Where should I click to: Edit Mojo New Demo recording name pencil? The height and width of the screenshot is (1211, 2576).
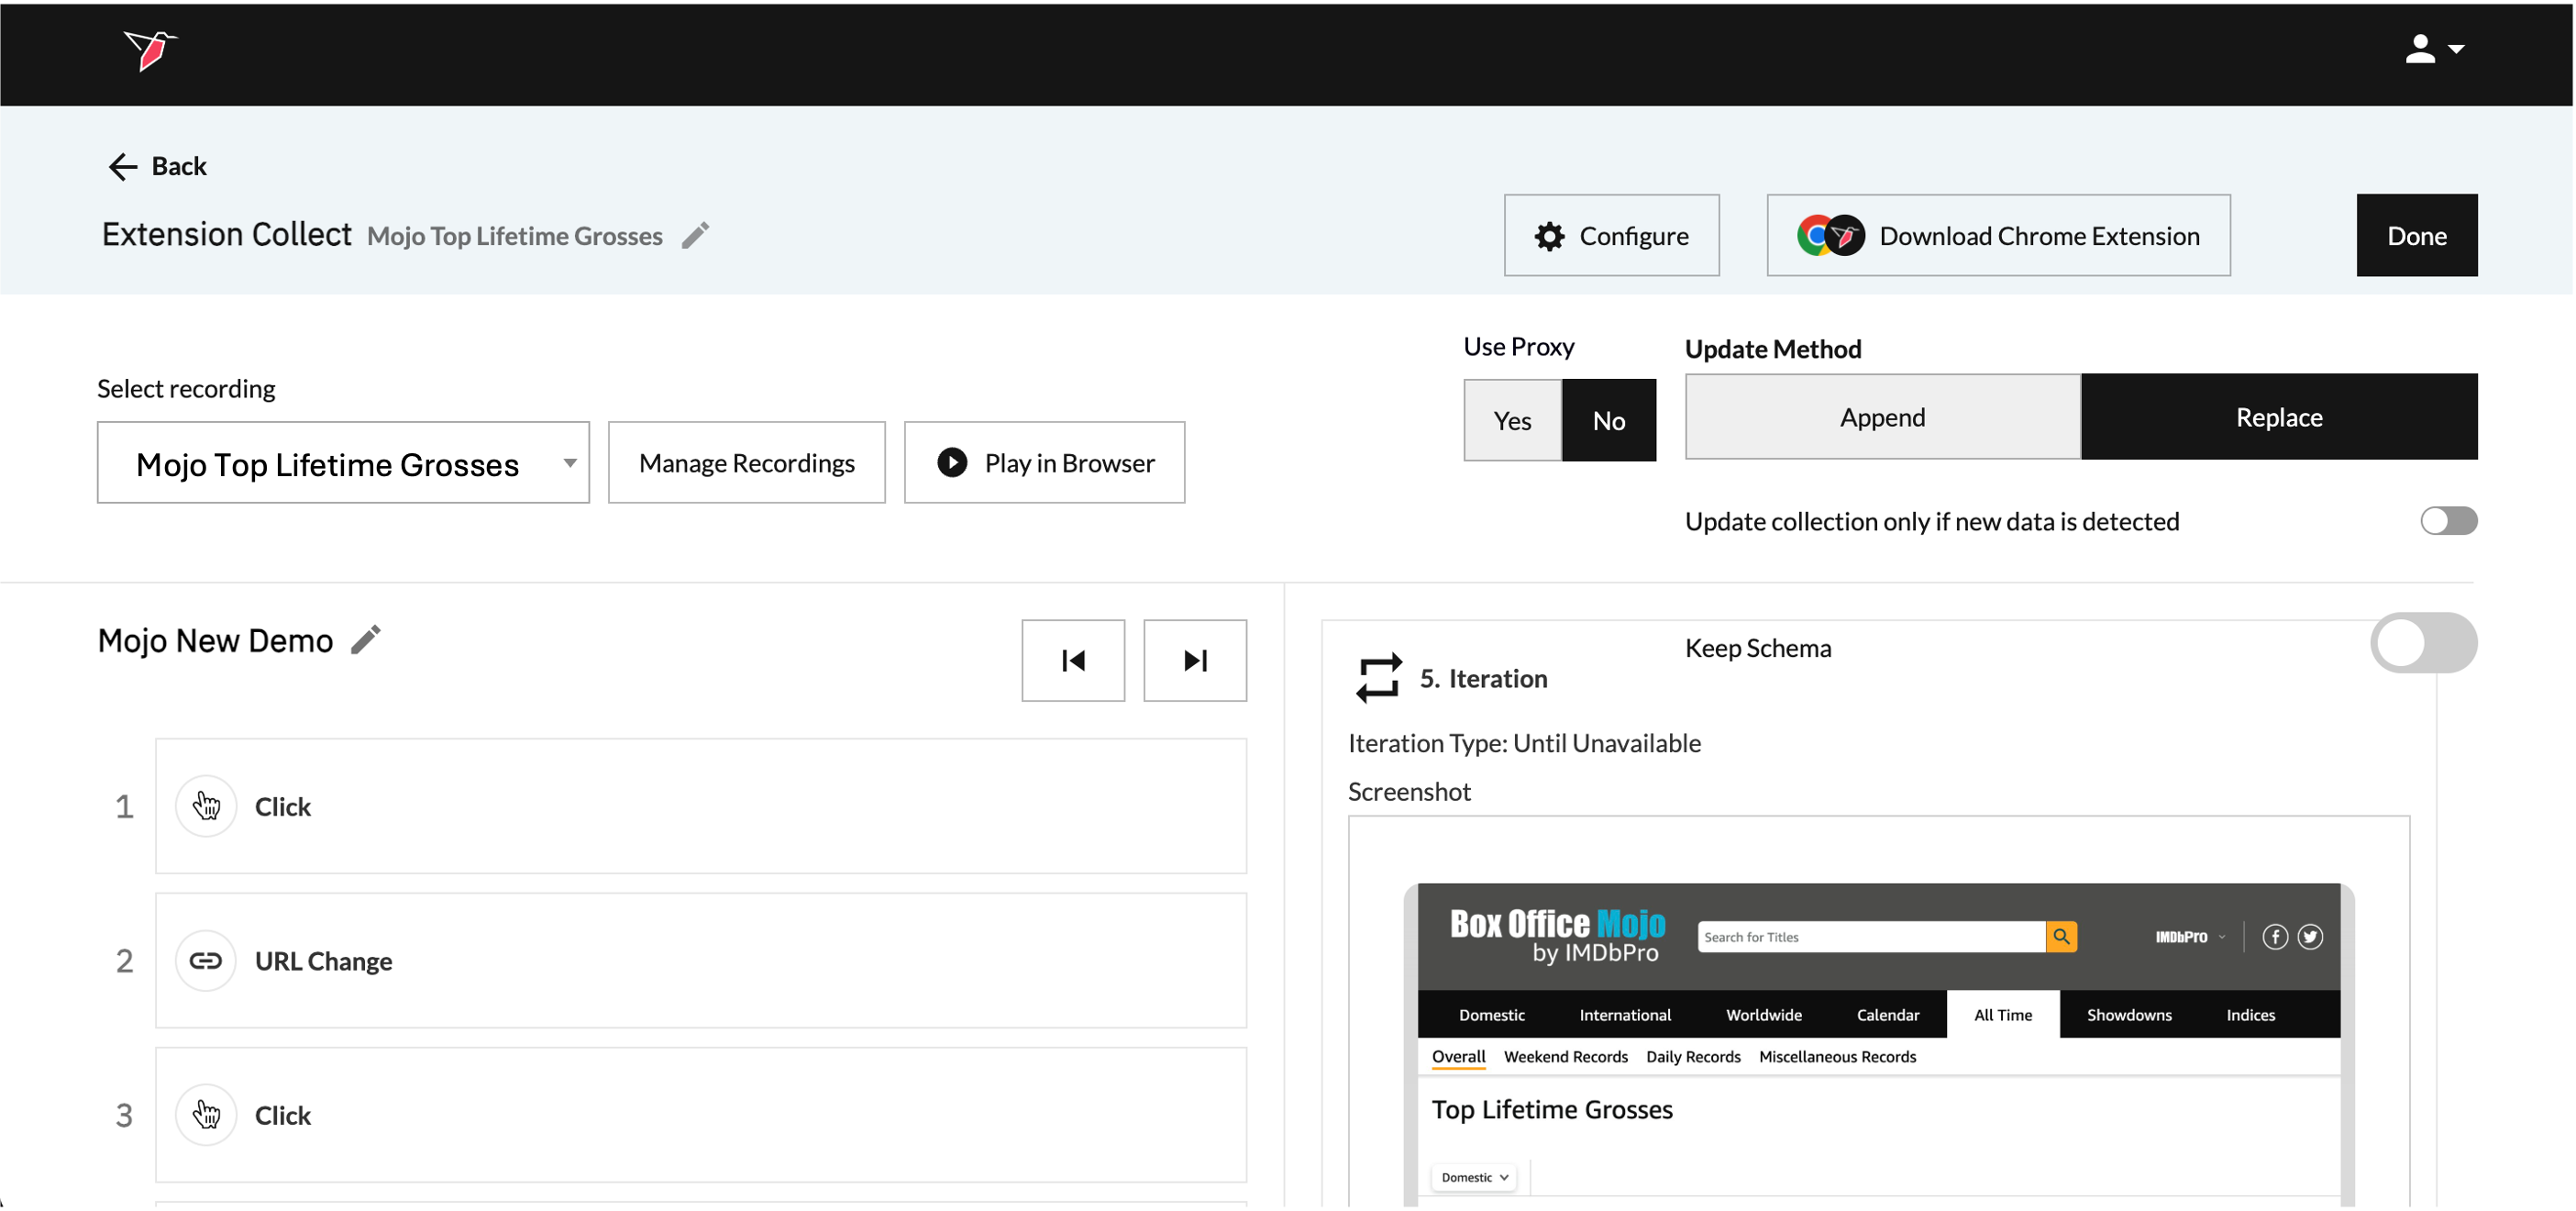pyautogui.click(x=366, y=640)
